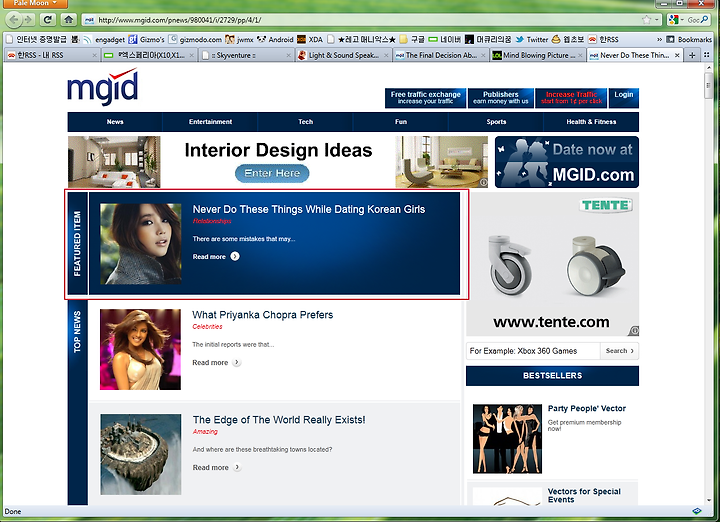
Task: Click the Priyanka Chopra thumbnail
Action: coord(140,349)
